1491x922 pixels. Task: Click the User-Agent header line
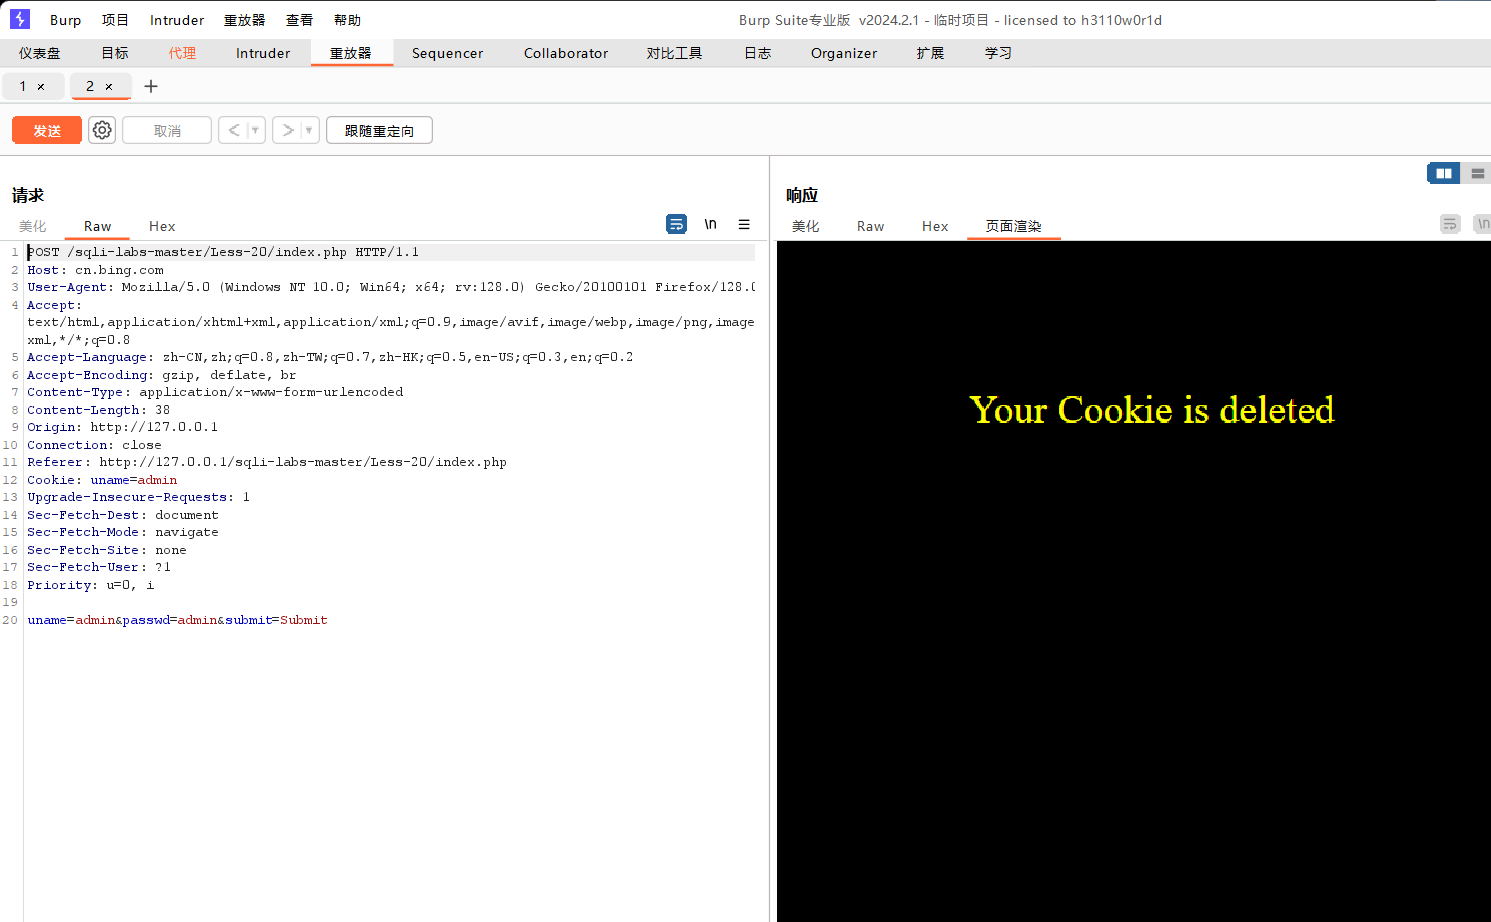pos(390,287)
